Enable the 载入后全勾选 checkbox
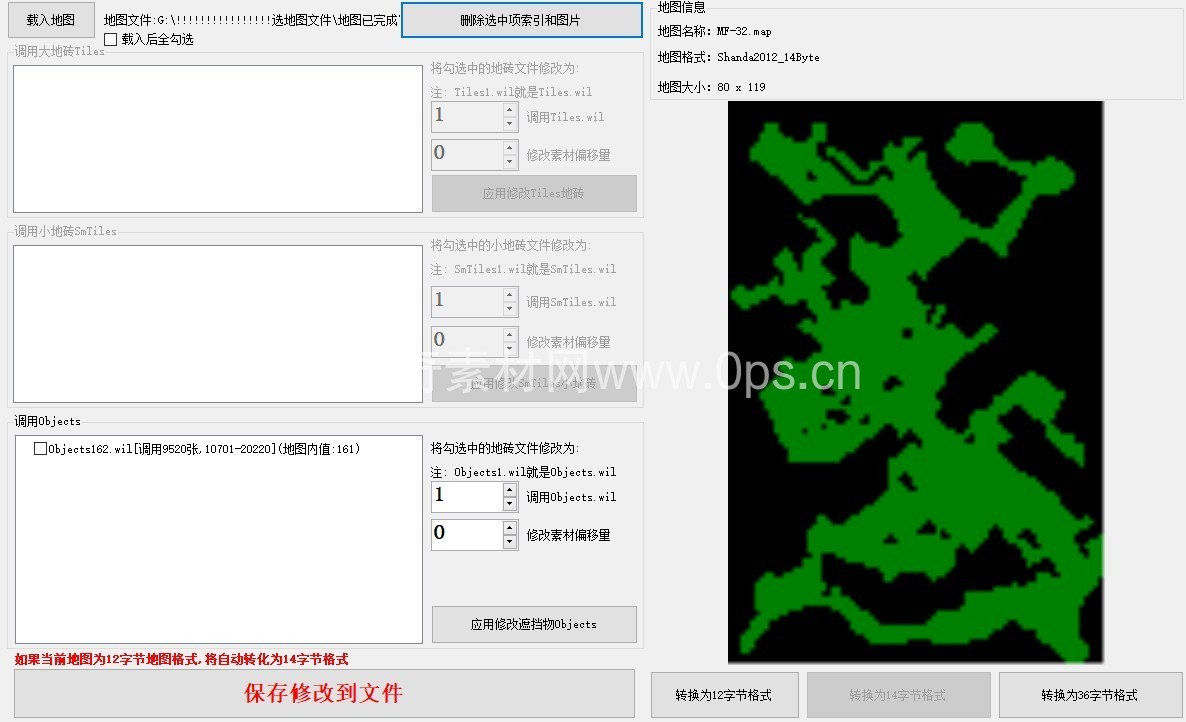1186x722 pixels. point(111,39)
